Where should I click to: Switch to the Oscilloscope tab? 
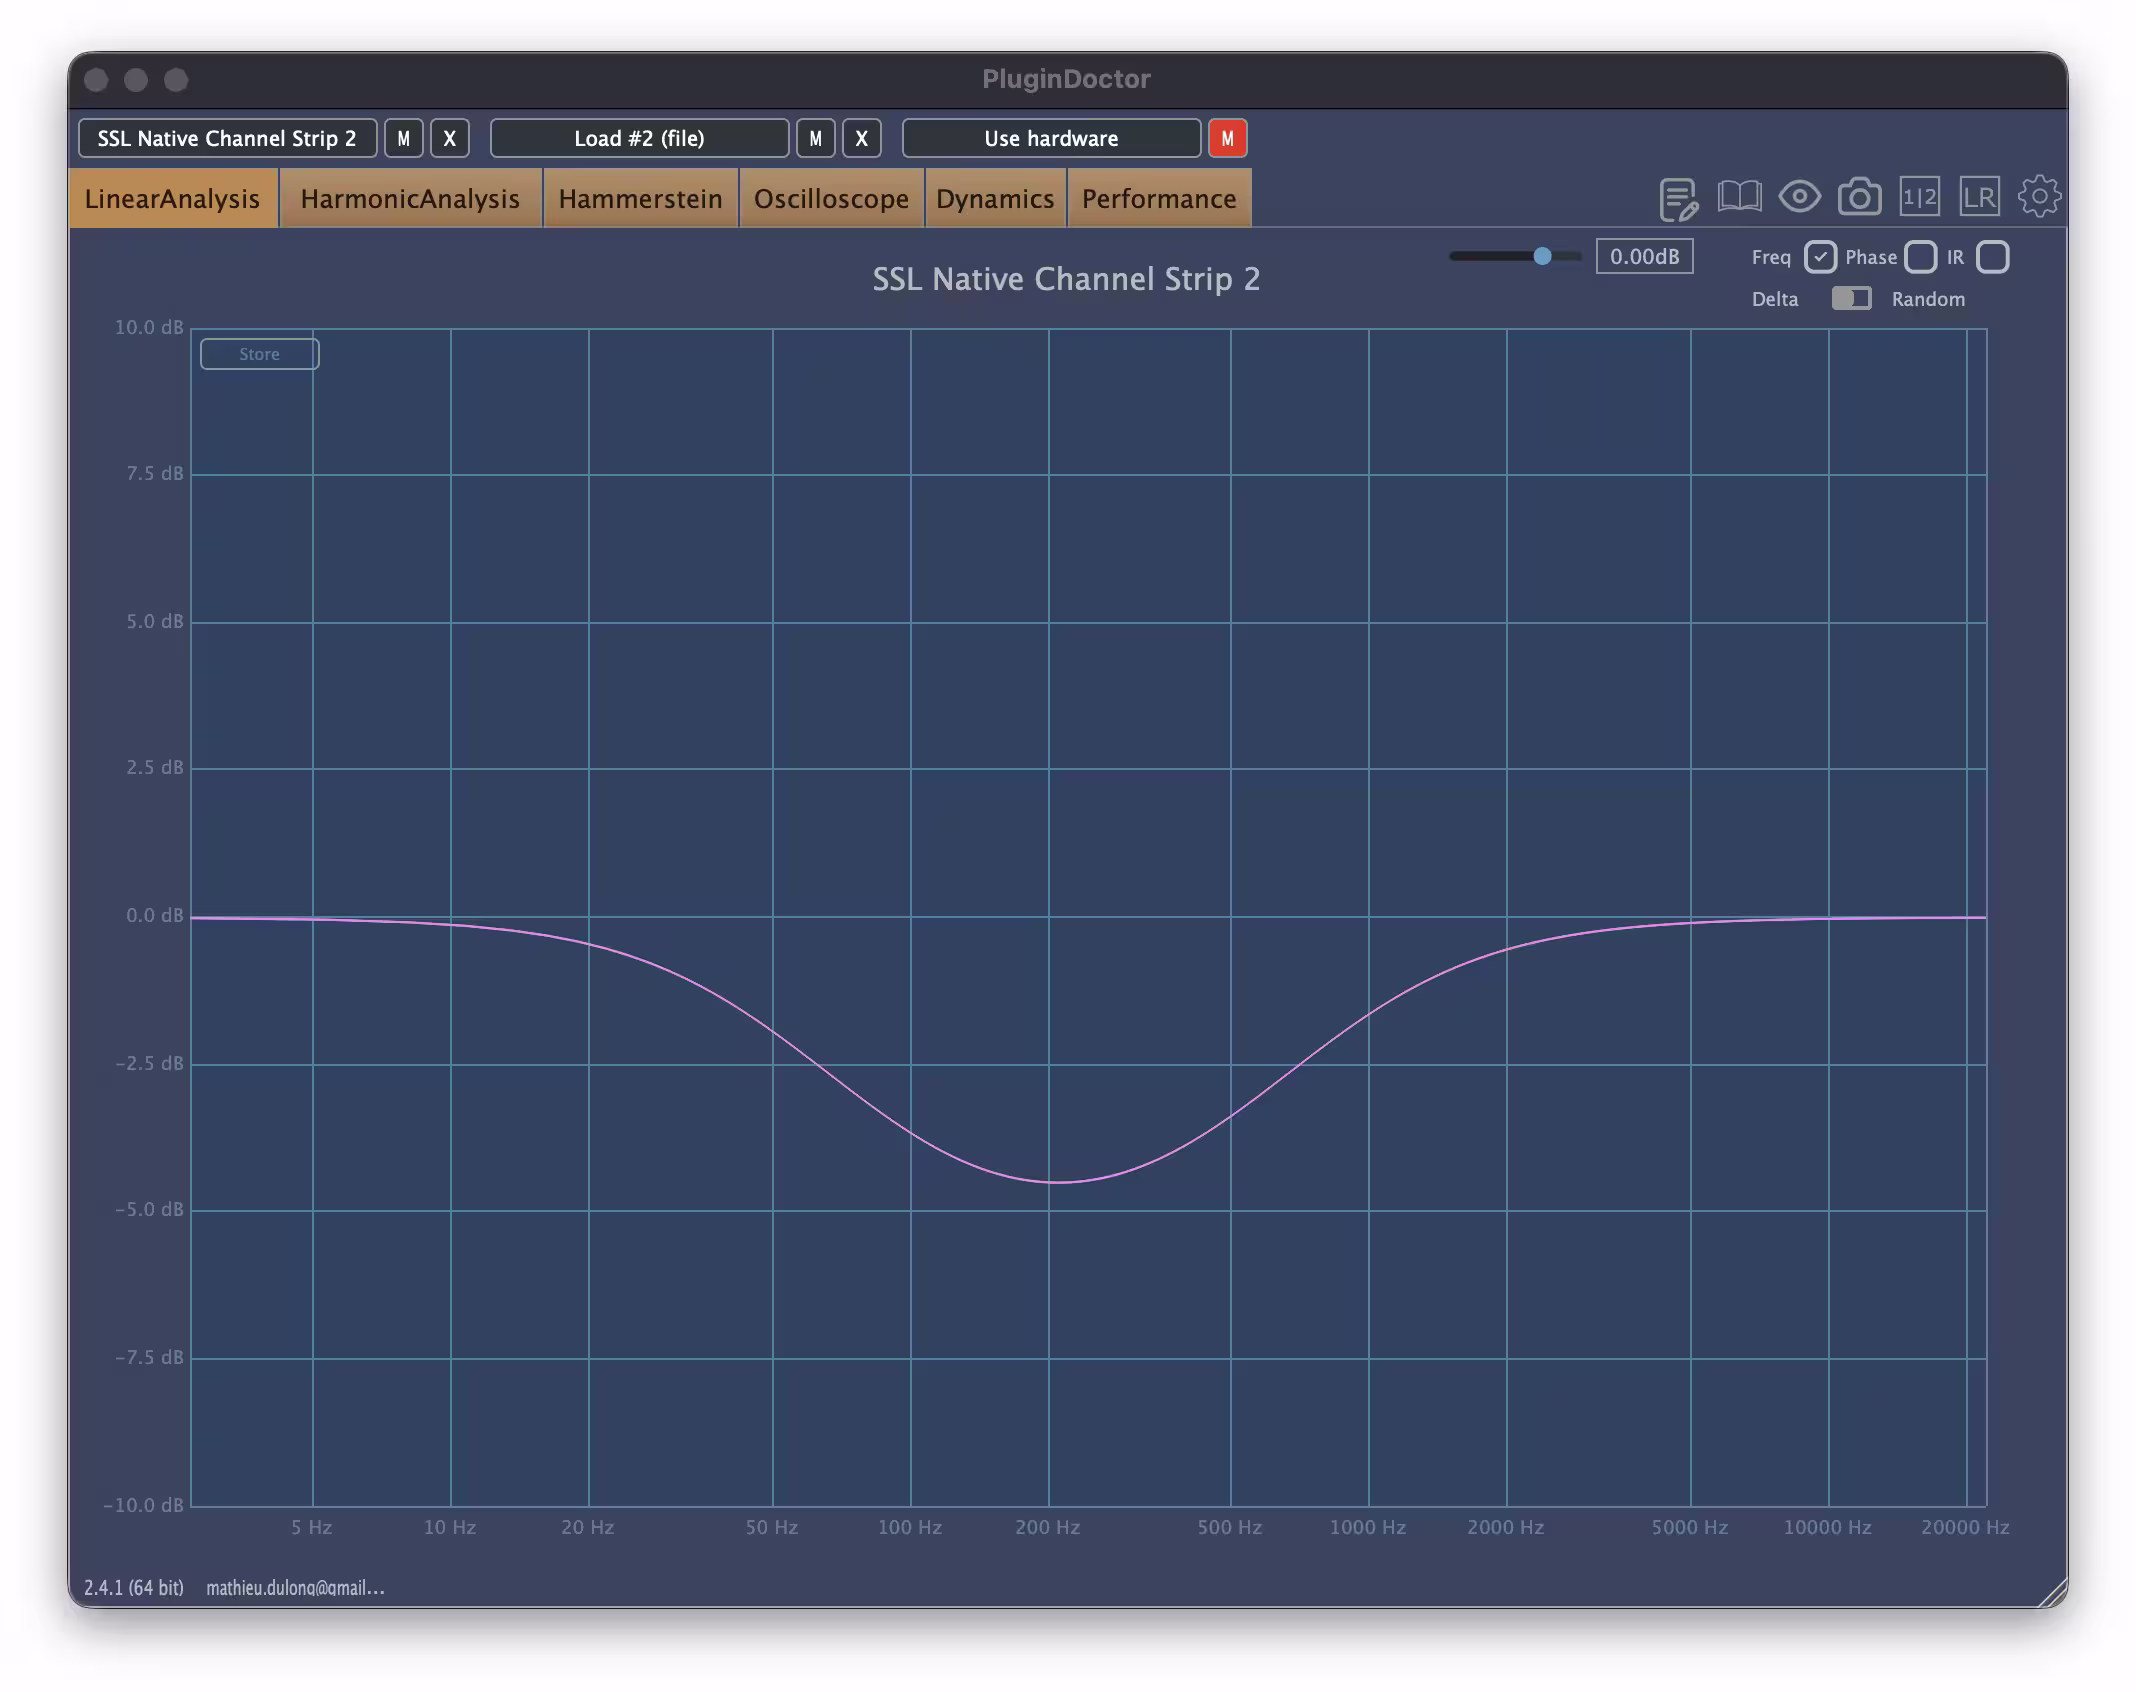tap(831, 198)
